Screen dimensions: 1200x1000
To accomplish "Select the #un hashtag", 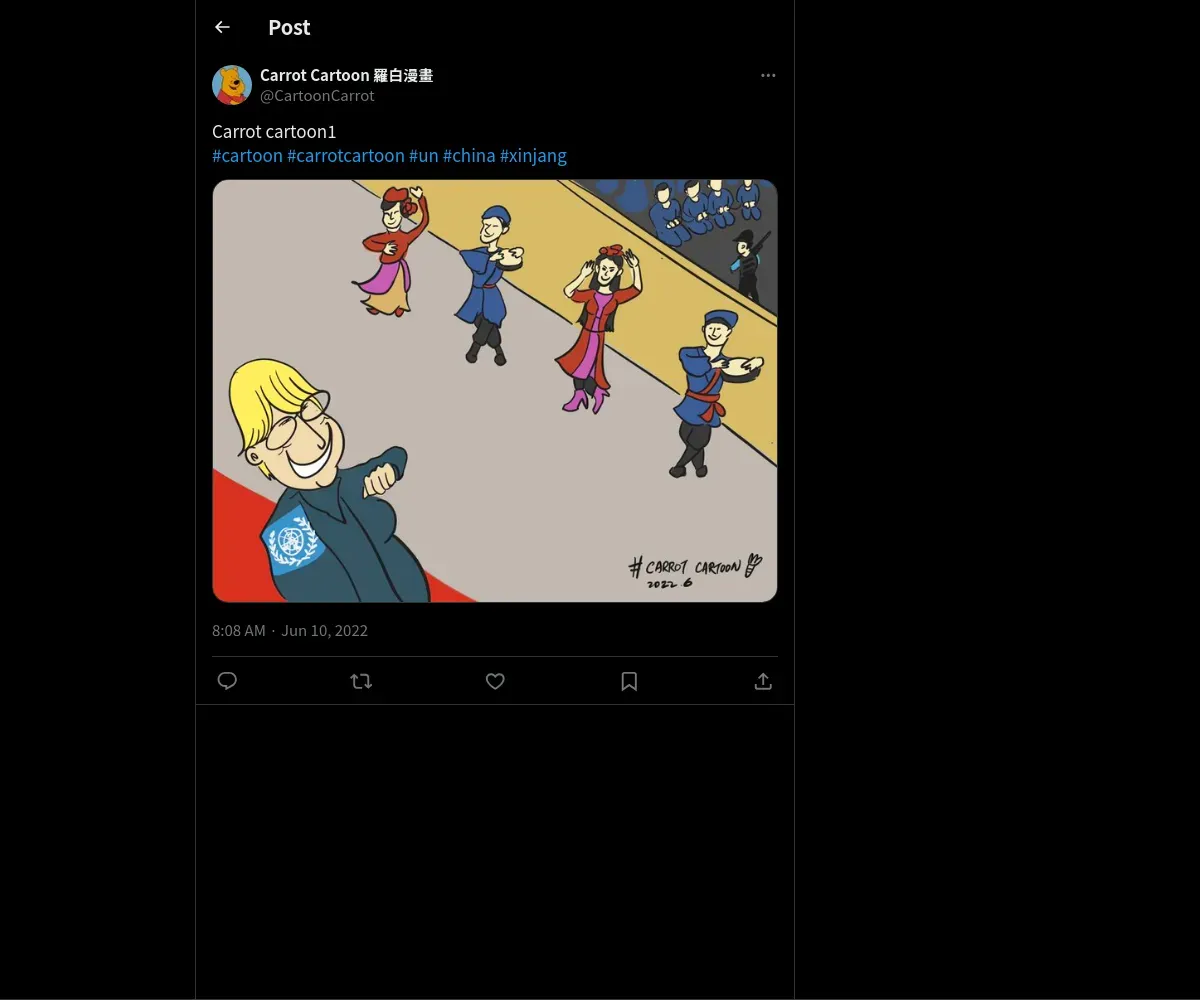I will tap(423, 156).
